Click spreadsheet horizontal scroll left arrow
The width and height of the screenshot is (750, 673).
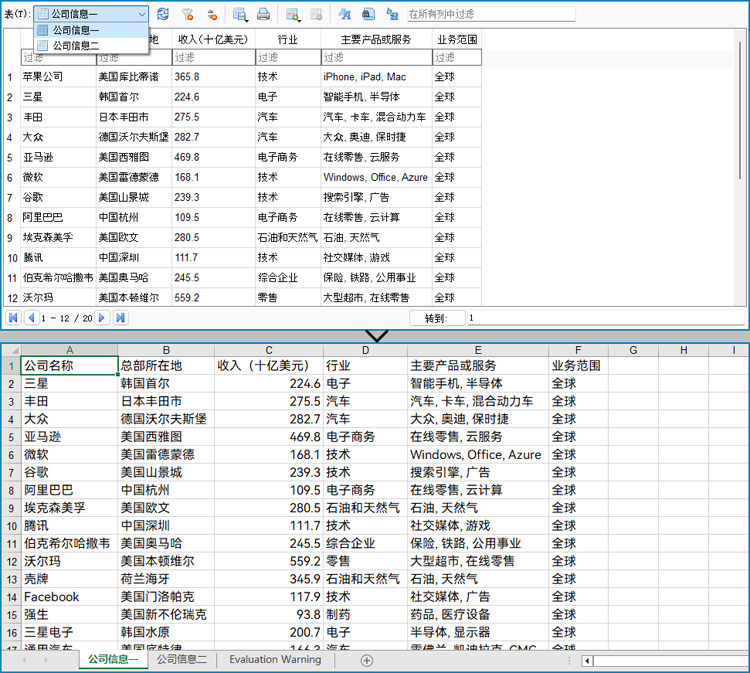pos(587,661)
